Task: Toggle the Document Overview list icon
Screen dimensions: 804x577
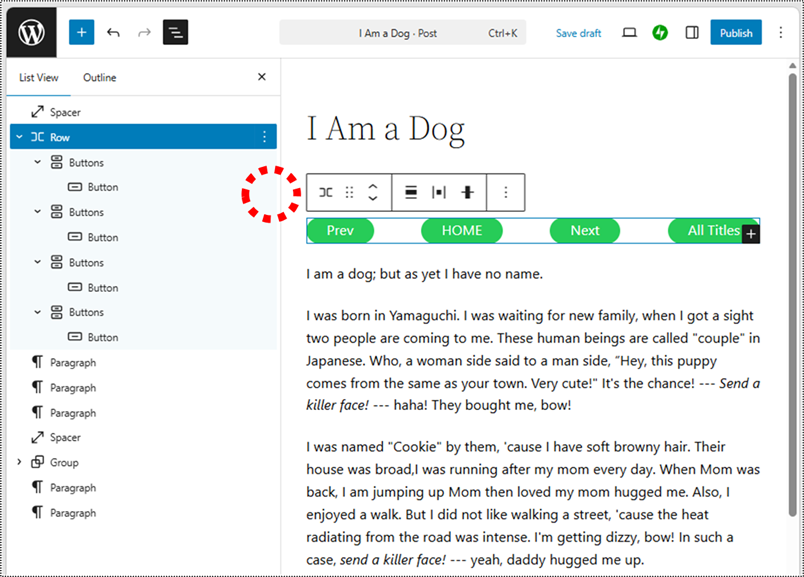Action: tap(176, 32)
